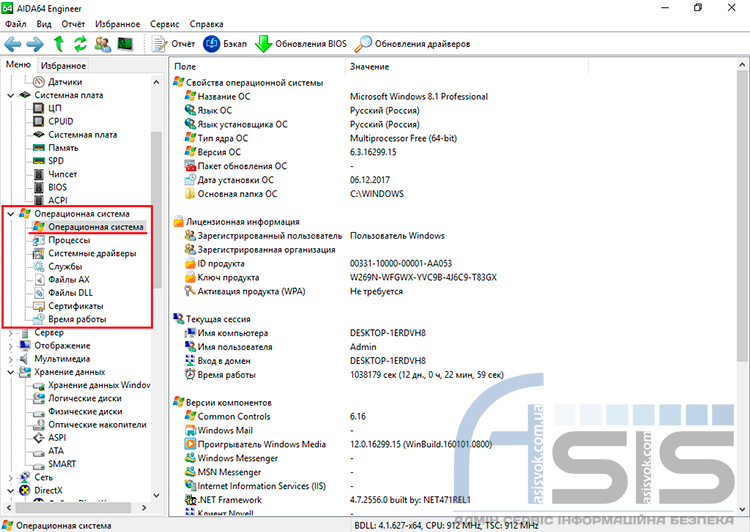
Task: Select Время работы in the tree
Action: (77, 319)
